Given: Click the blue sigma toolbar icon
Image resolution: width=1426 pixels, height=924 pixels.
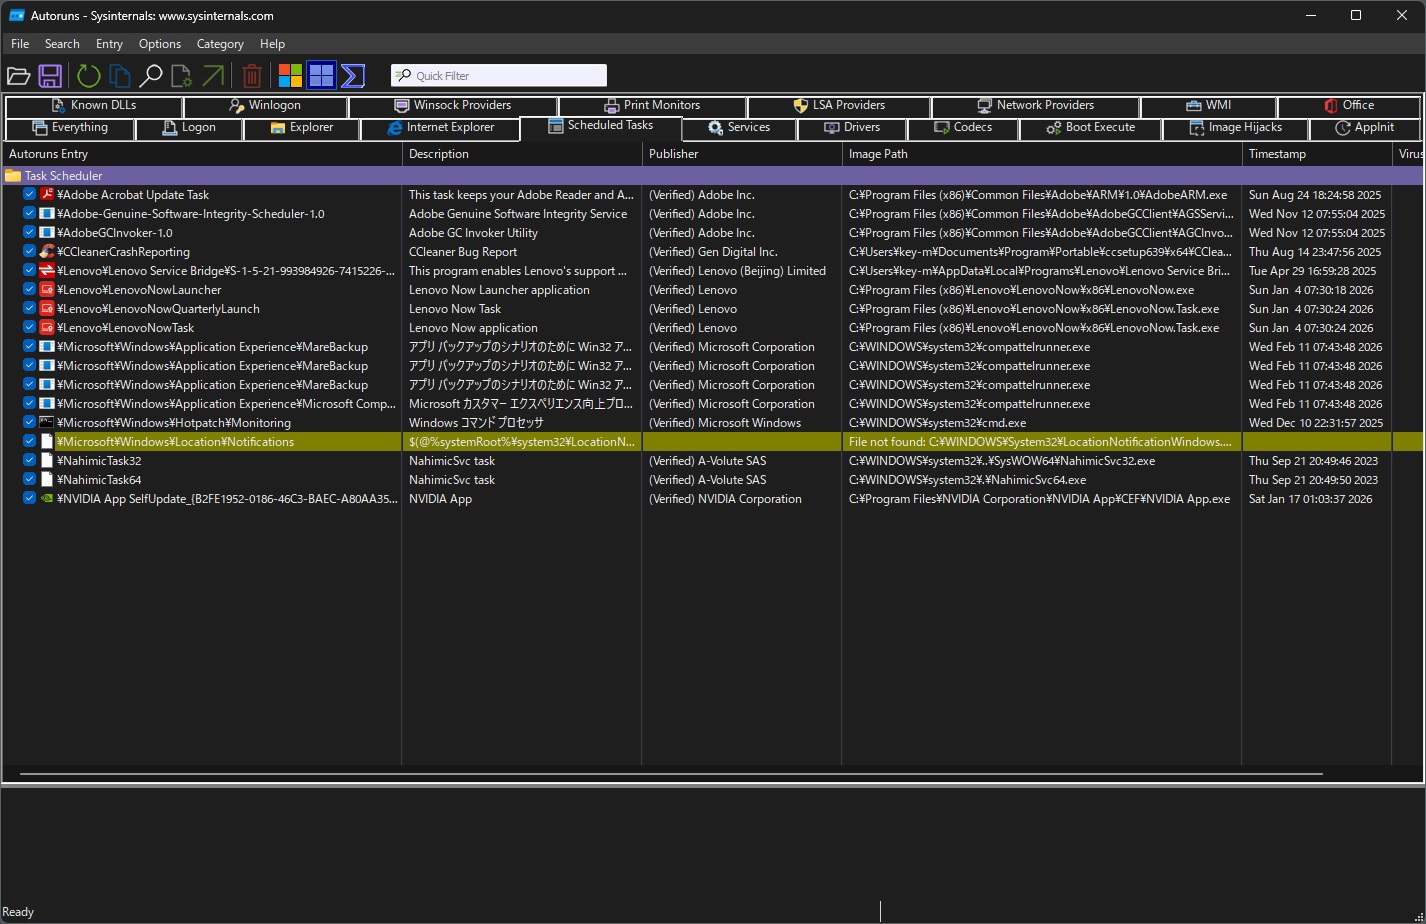Looking at the screenshot, I should tap(352, 76).
